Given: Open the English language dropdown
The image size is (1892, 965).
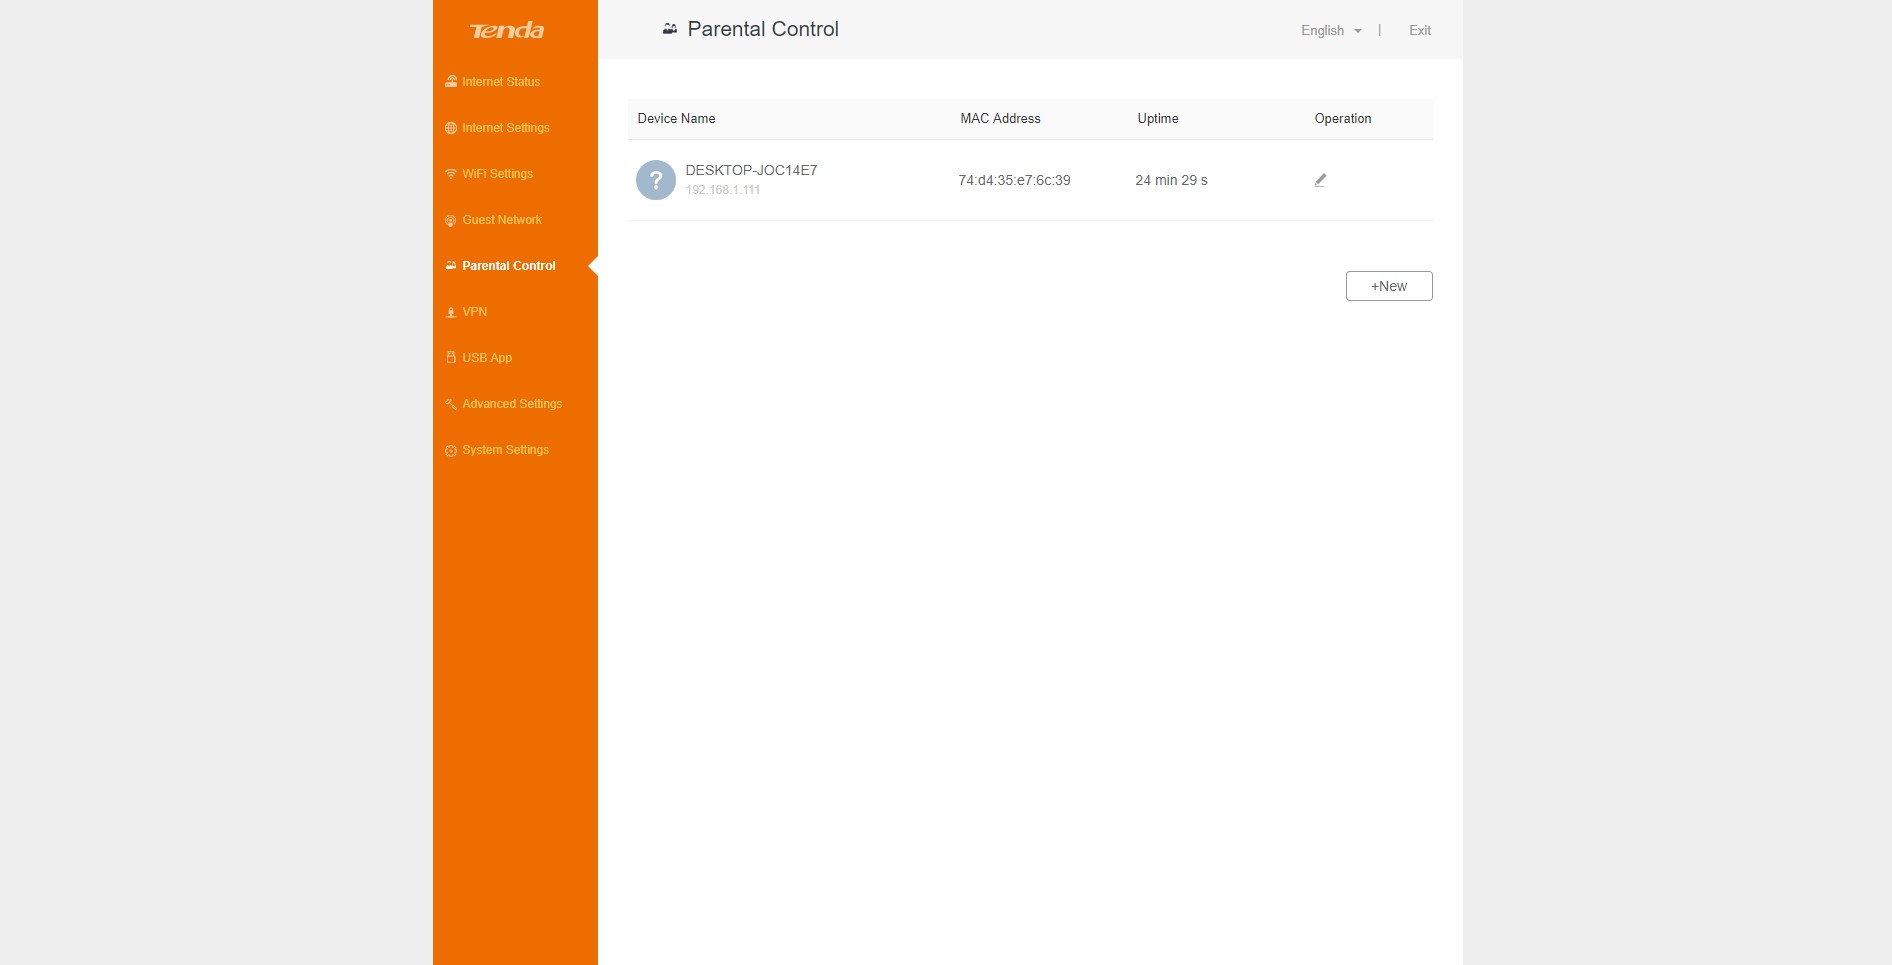Looking at the screenshot, I should pyautogui.click(x=1331, y=31).
